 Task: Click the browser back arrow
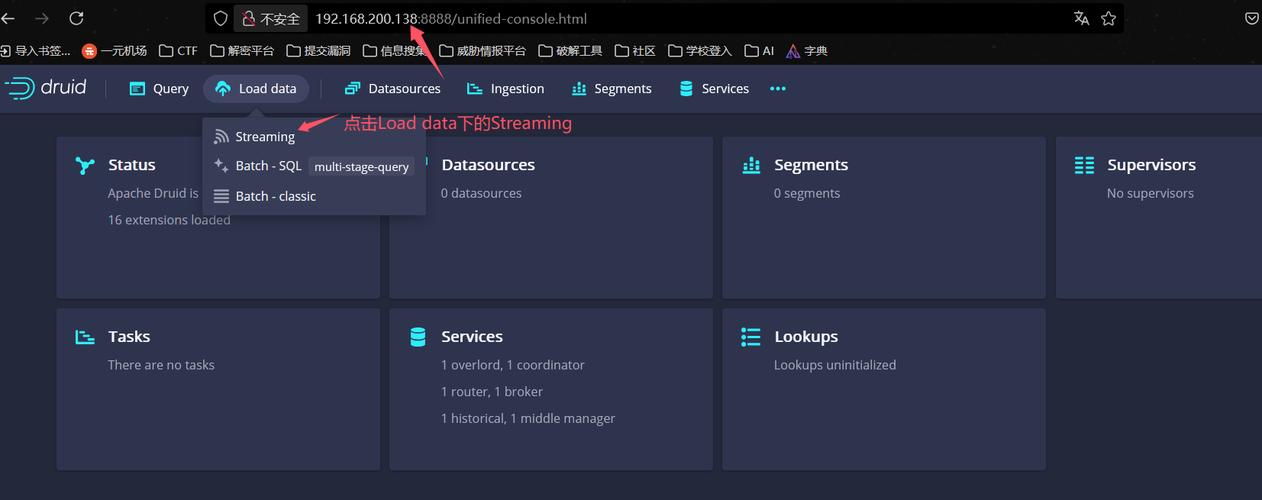tap(9, 18)
